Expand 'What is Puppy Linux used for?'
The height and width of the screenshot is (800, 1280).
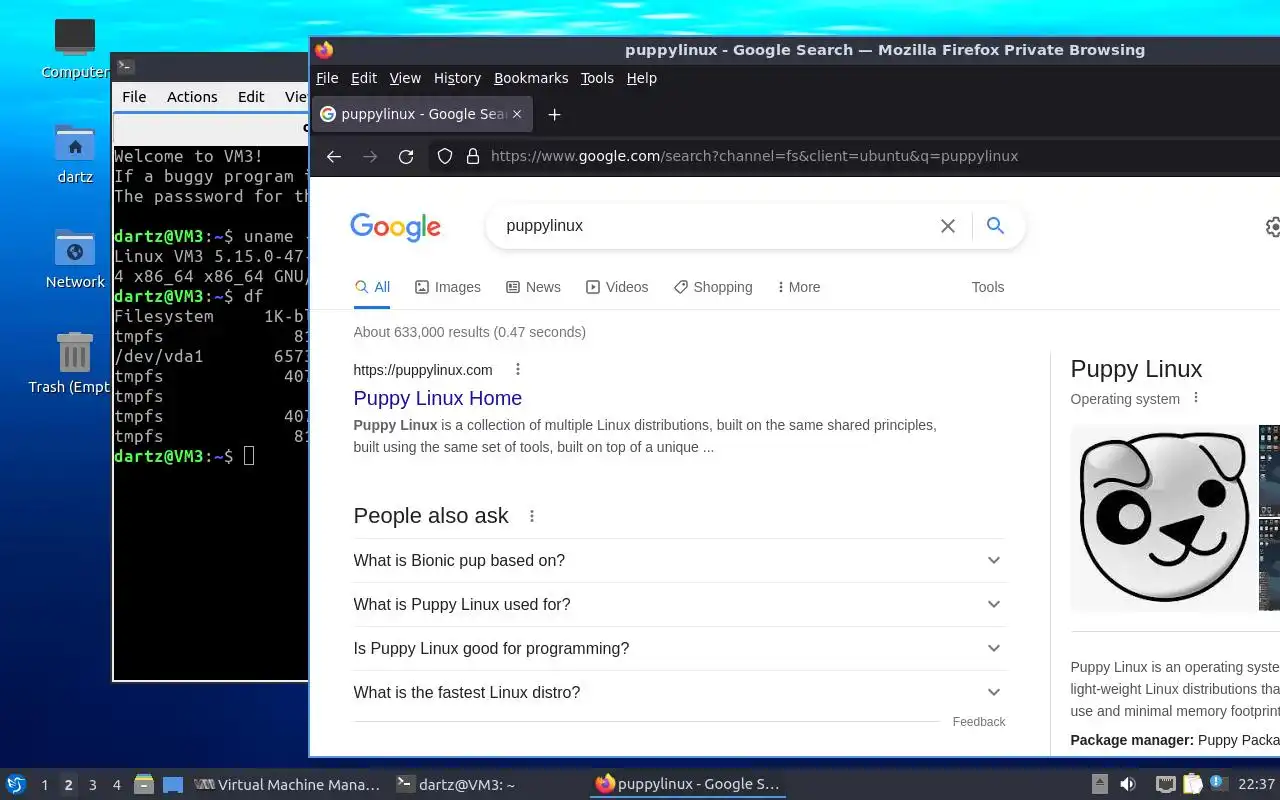(x=679, y=604)
